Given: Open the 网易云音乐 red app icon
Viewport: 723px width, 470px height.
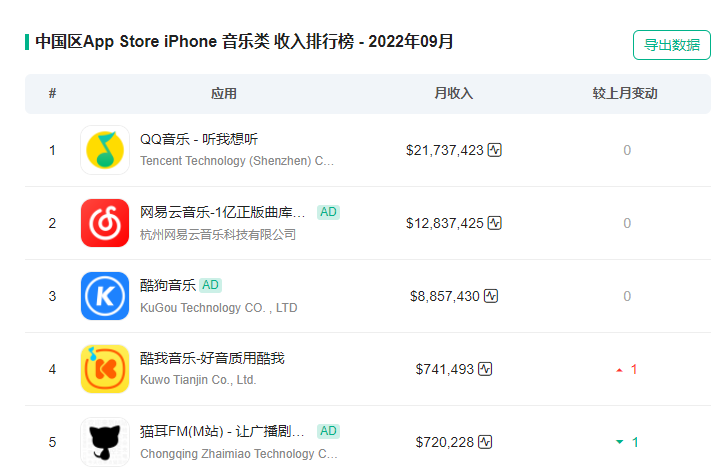Looking at the screenshot, I should coord(105,223).
